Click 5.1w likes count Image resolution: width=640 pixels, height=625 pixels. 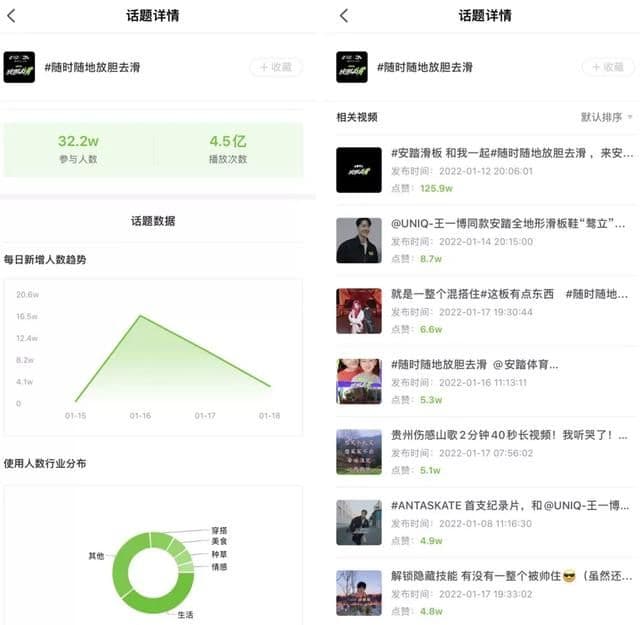click(430, 471)
